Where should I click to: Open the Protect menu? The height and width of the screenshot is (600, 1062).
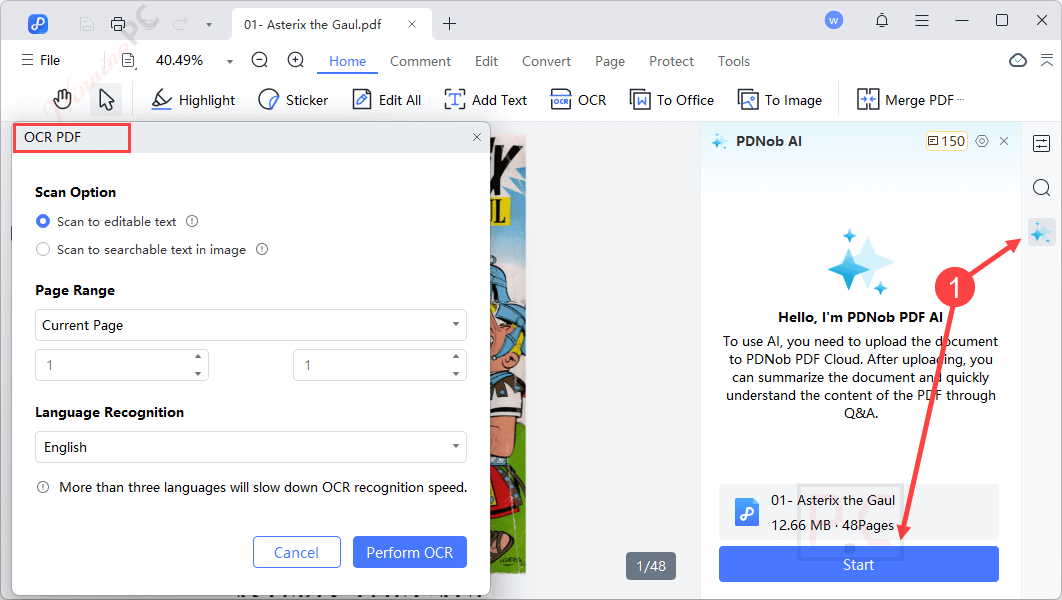[671, 61]
